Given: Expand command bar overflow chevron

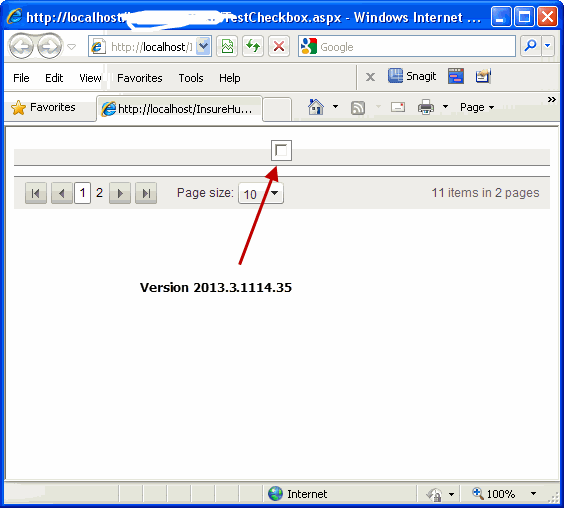Looking at the screenshot, I should tap(551, 100).
